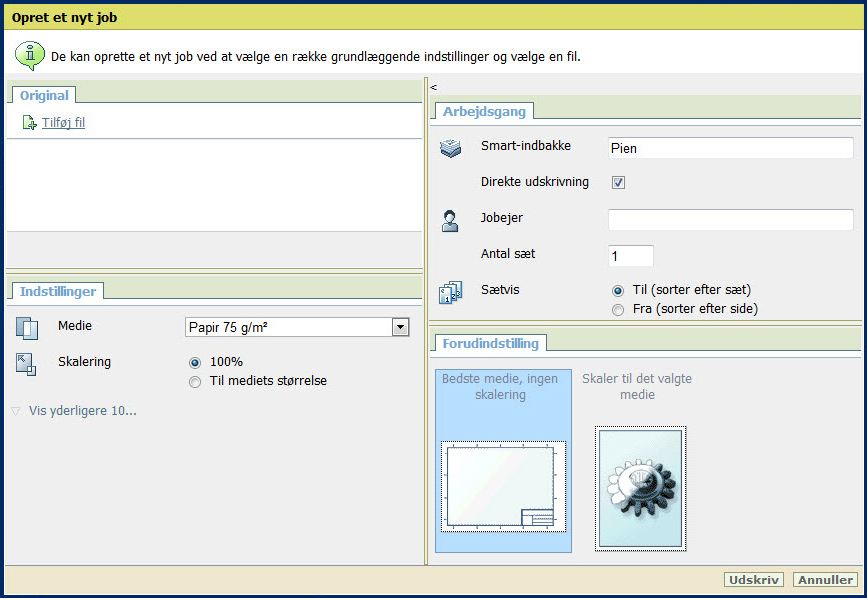Choose Skaler til det valgte medie preset
867x598 pixels.
(640, 460)
